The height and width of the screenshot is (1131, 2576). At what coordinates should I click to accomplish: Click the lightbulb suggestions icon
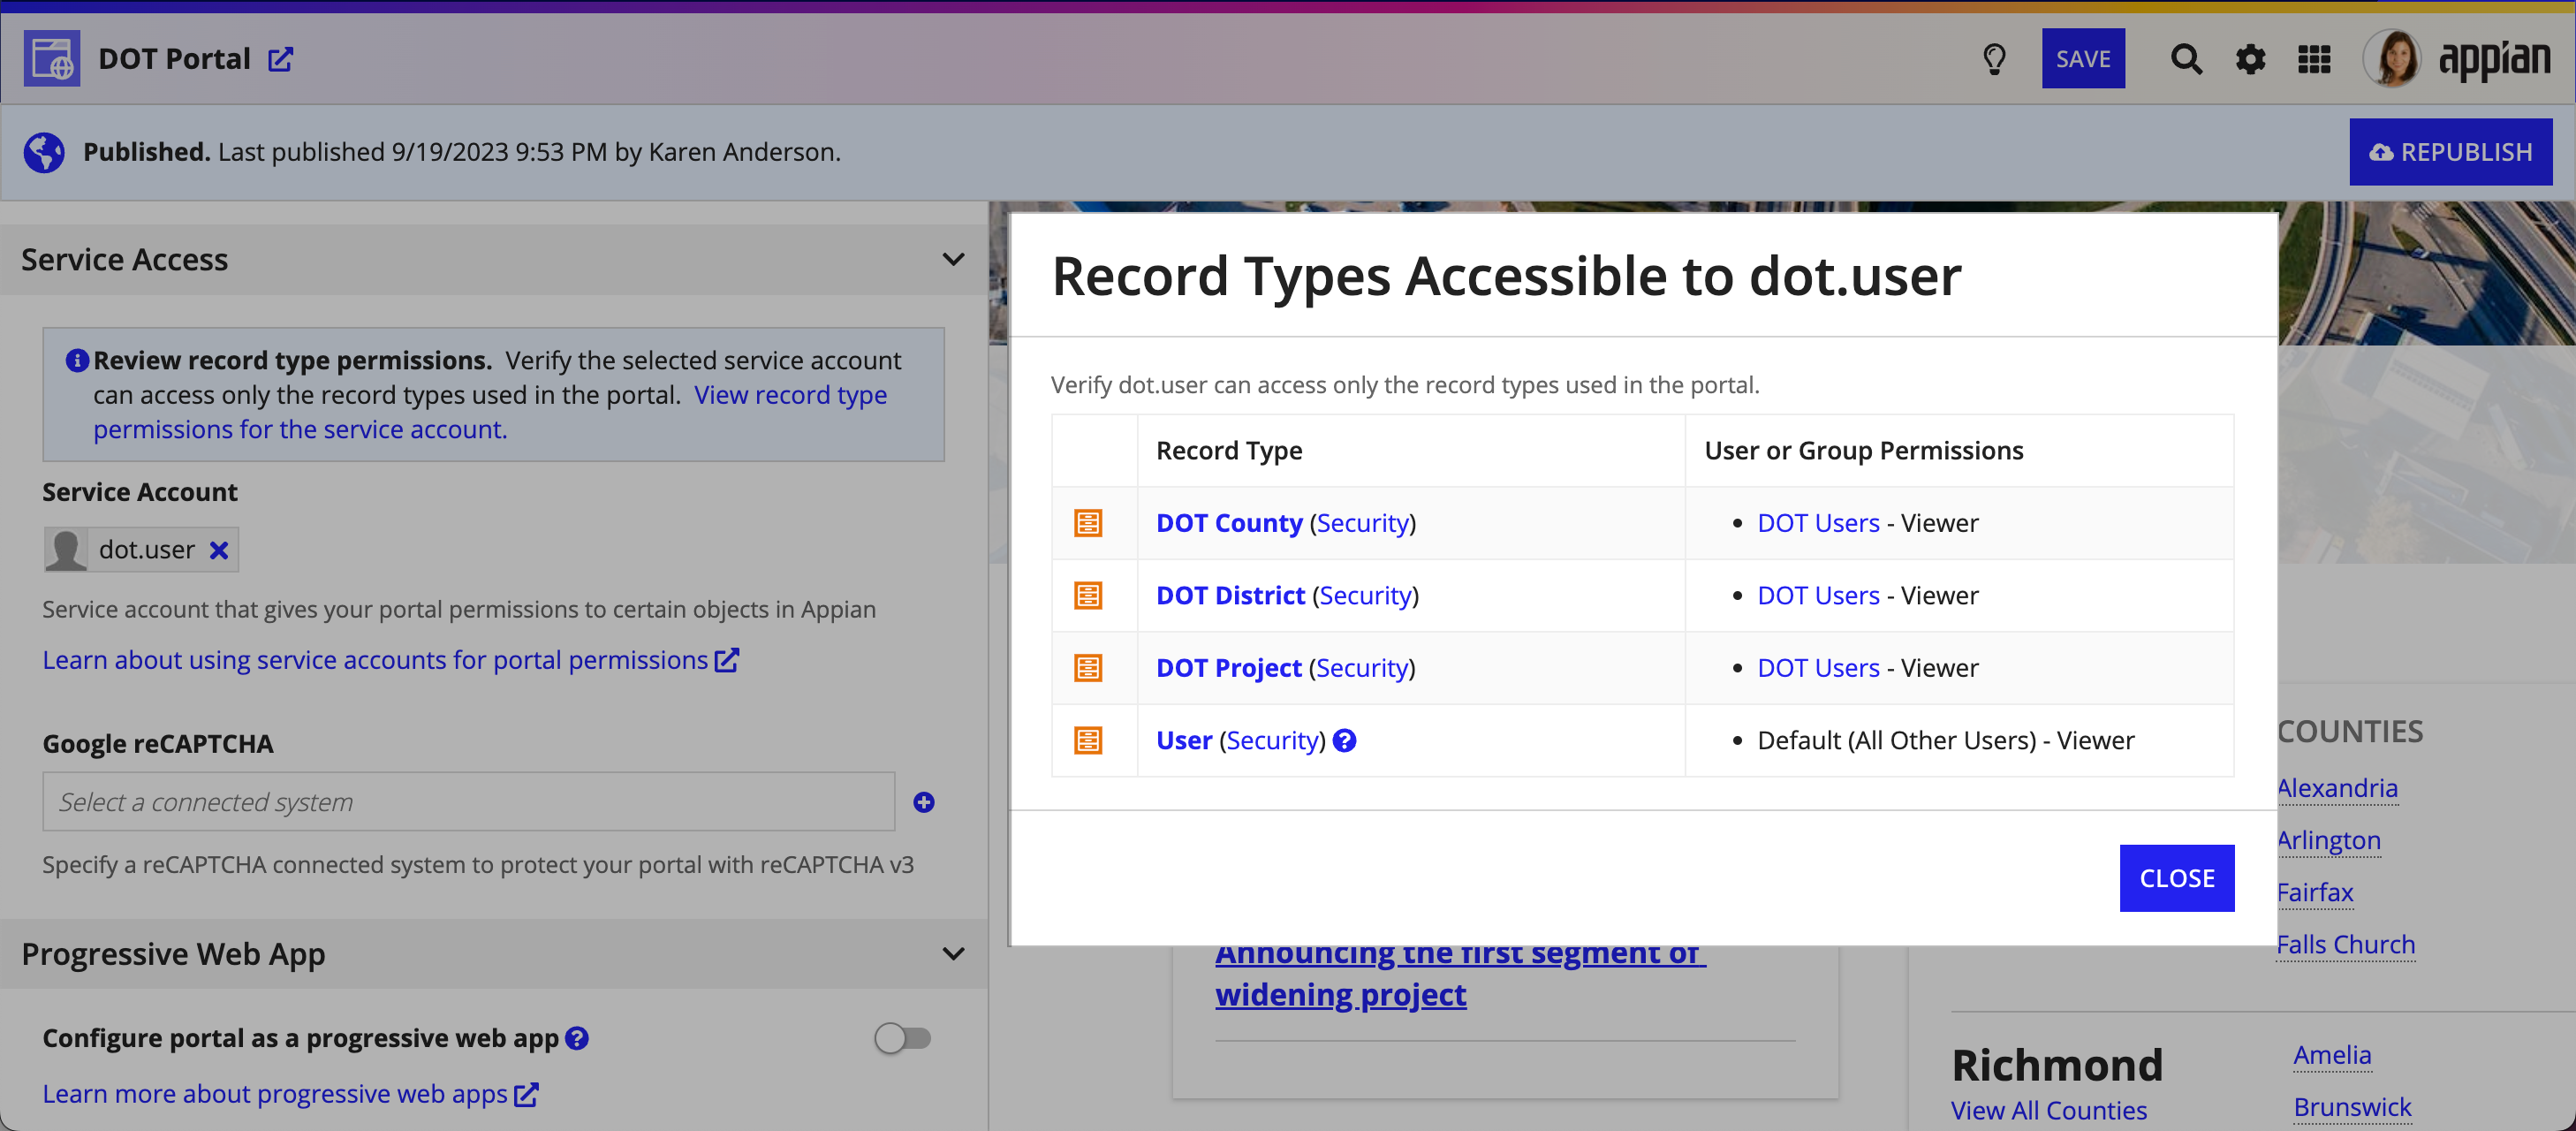[x=1994, y=59]
